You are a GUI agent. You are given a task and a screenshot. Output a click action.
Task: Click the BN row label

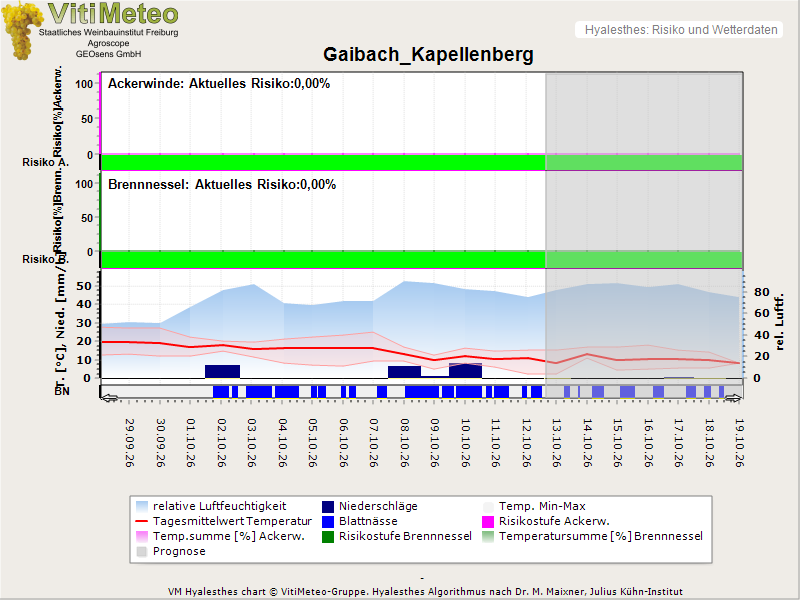coord(62,391)
